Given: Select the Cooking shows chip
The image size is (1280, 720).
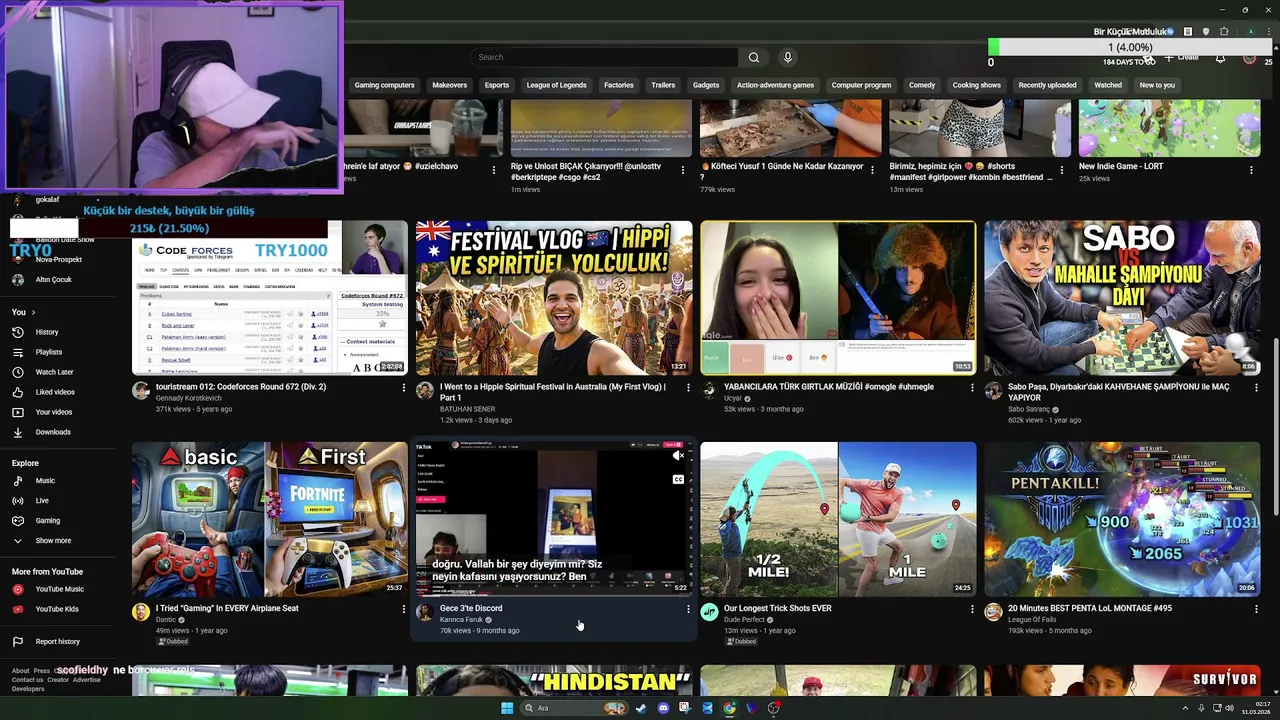Looking at the screenshot, I should pyautogui.click(x=976, y=85).
